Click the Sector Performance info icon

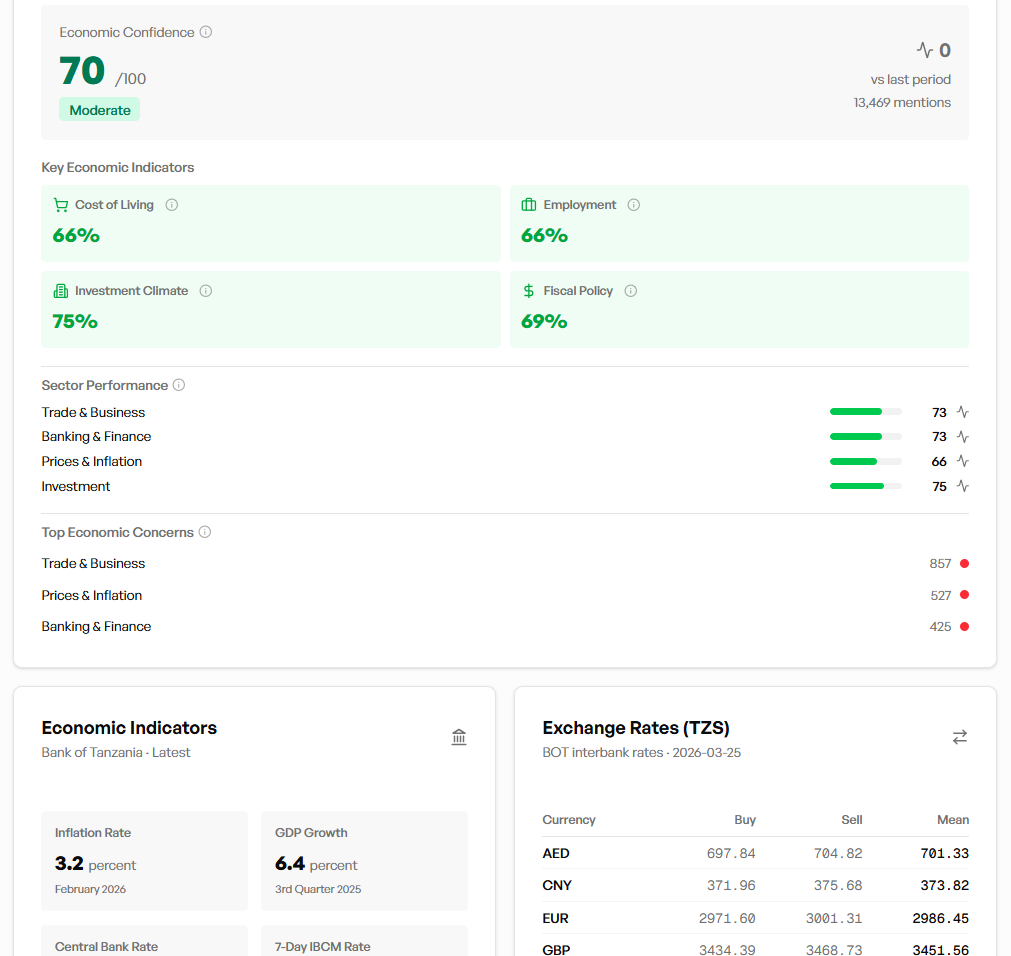[179, 385]
